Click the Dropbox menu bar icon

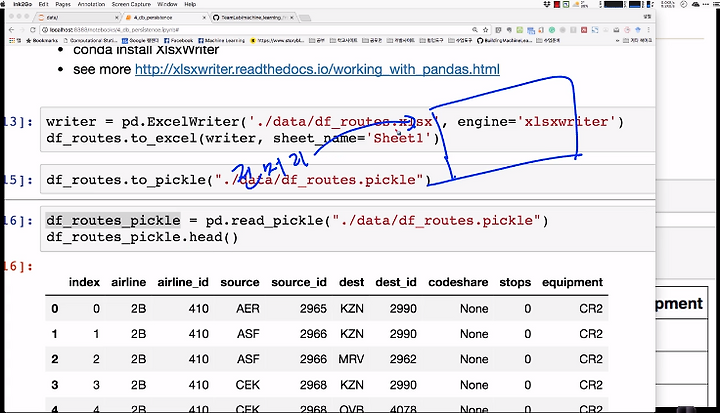547,4
